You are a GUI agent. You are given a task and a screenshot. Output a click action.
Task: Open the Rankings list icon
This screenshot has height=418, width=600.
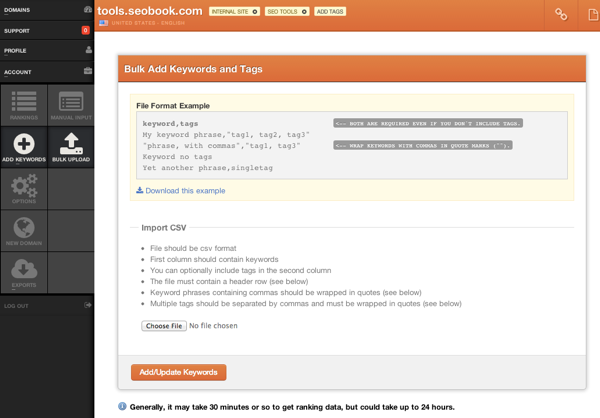24,104
